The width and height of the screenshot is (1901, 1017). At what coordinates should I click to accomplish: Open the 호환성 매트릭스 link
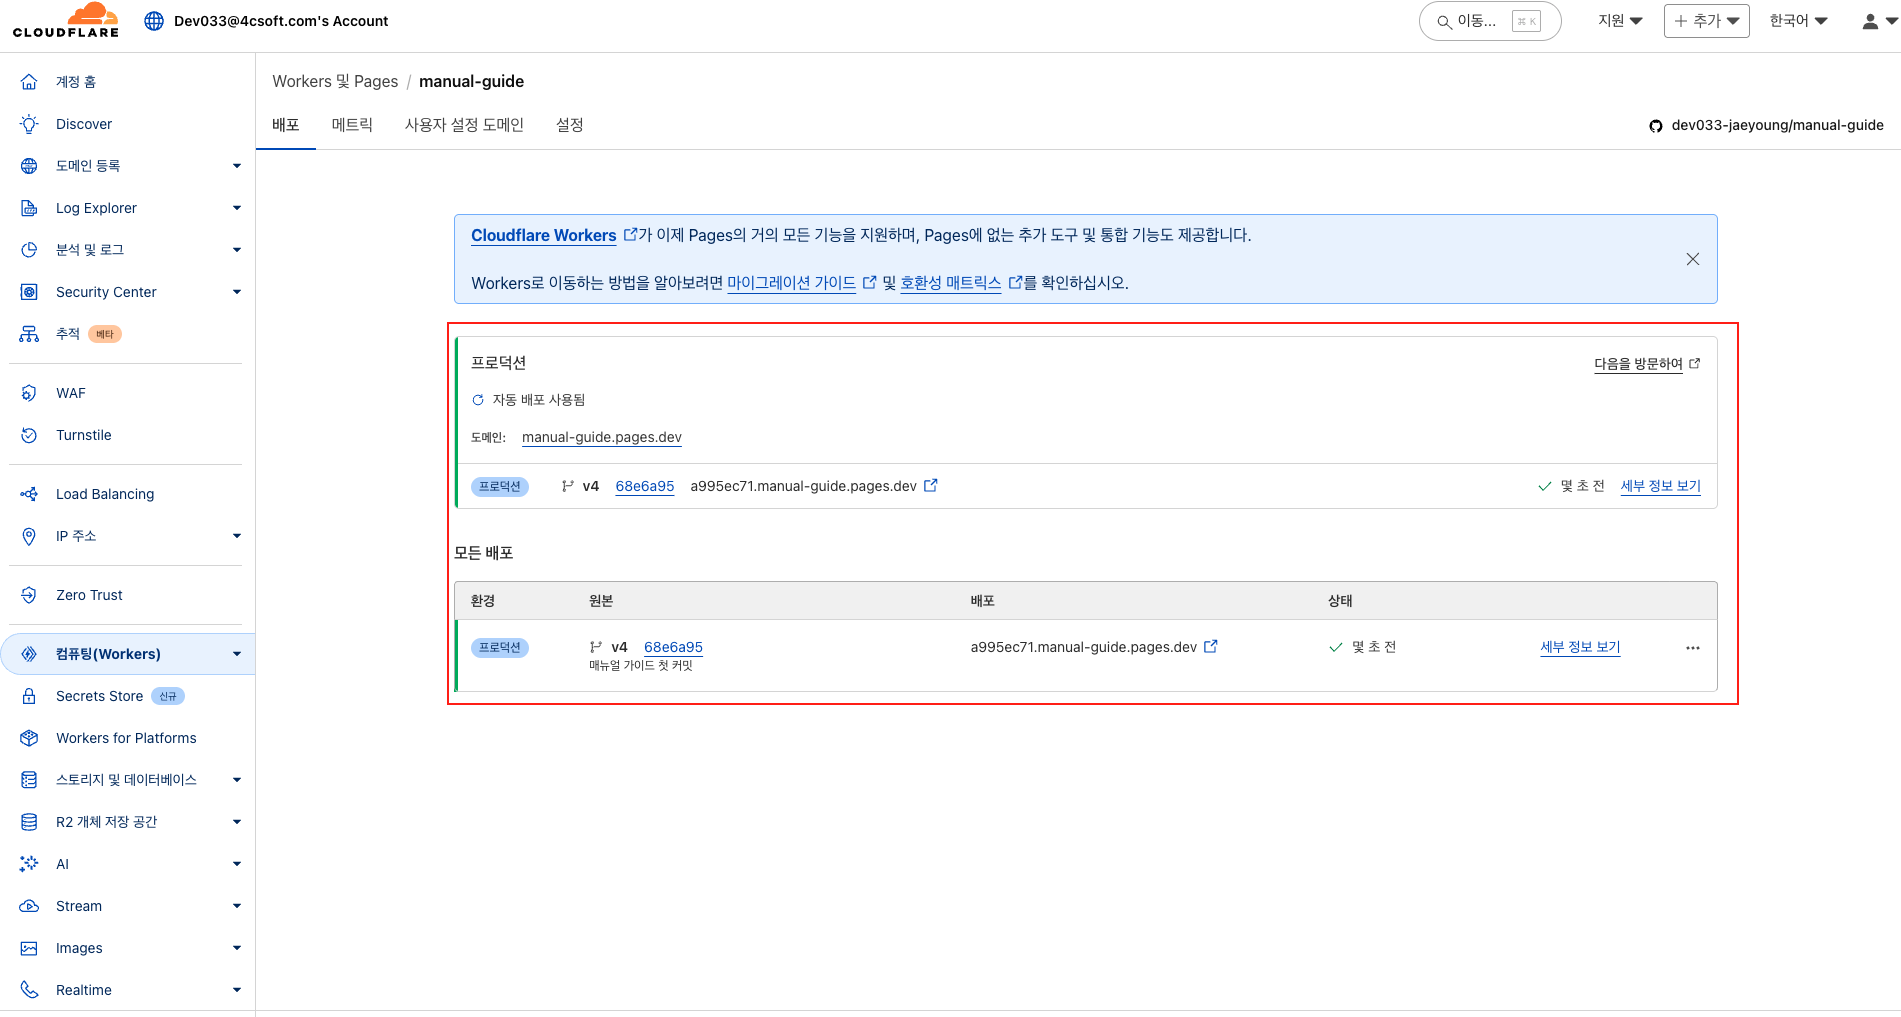coord(951,283)
